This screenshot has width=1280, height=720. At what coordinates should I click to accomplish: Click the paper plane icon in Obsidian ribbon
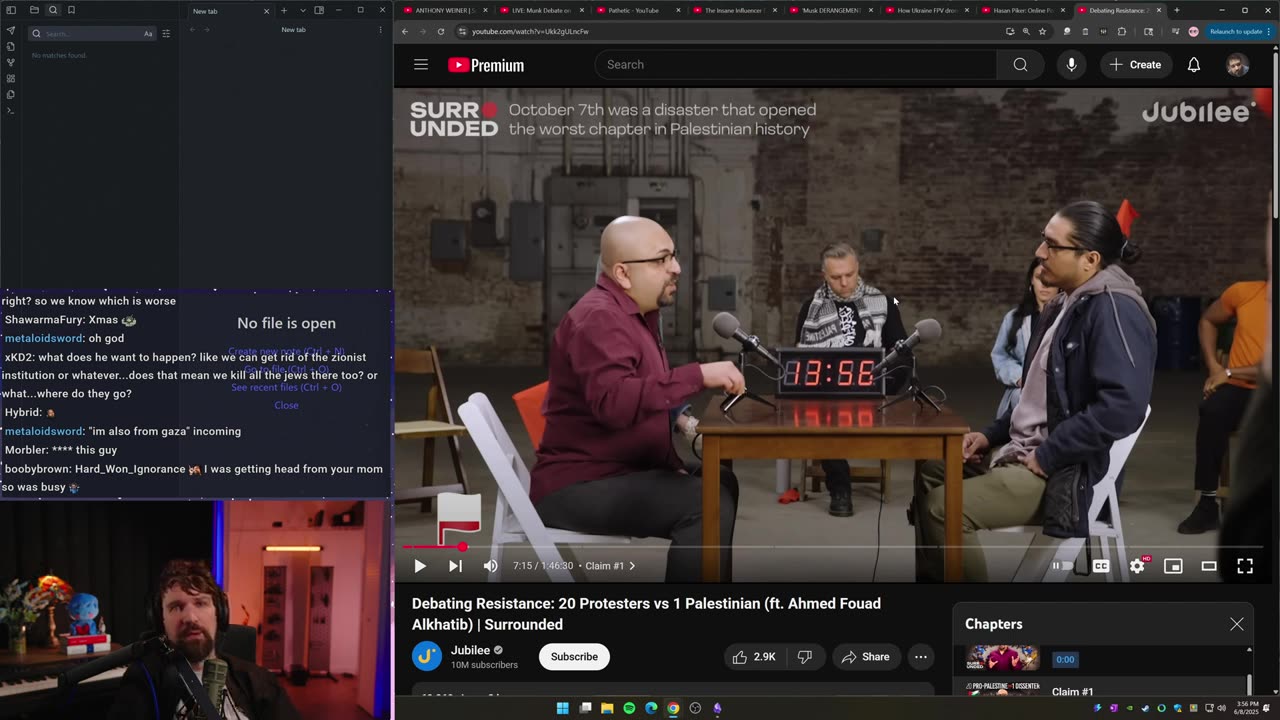click(11, 30)
